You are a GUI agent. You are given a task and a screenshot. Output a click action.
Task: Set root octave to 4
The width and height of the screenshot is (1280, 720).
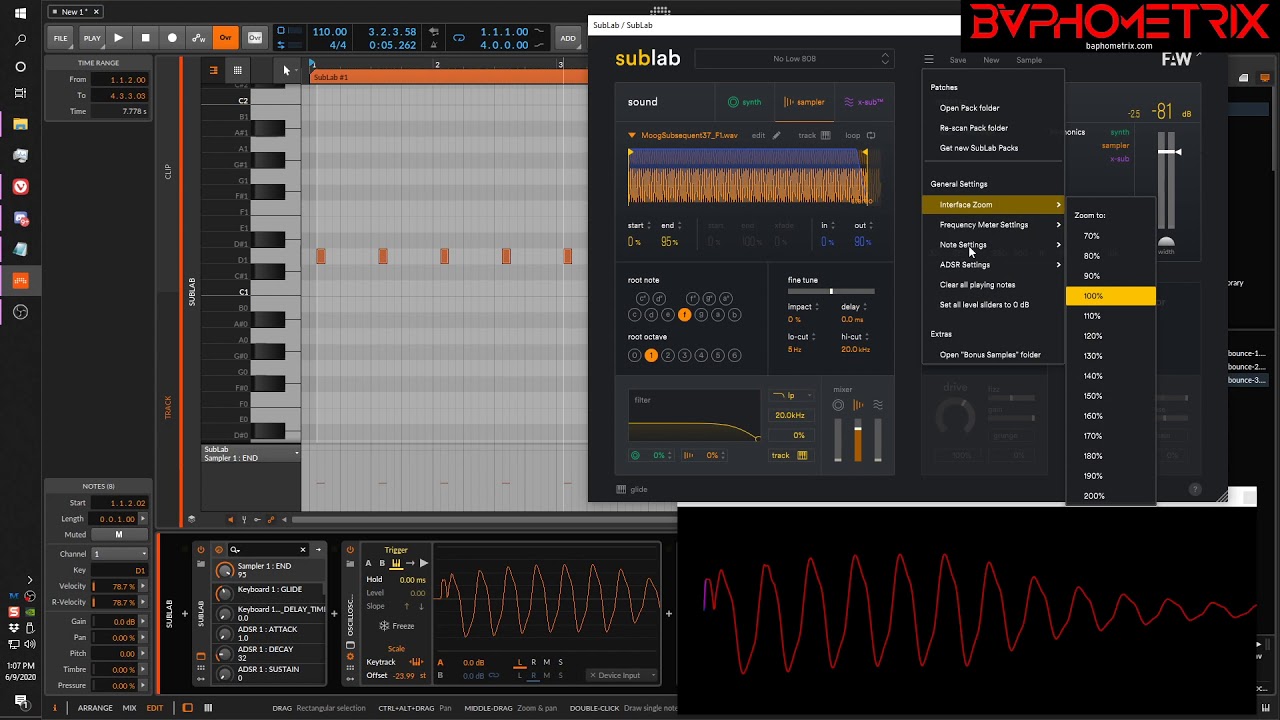coord(701,355)
